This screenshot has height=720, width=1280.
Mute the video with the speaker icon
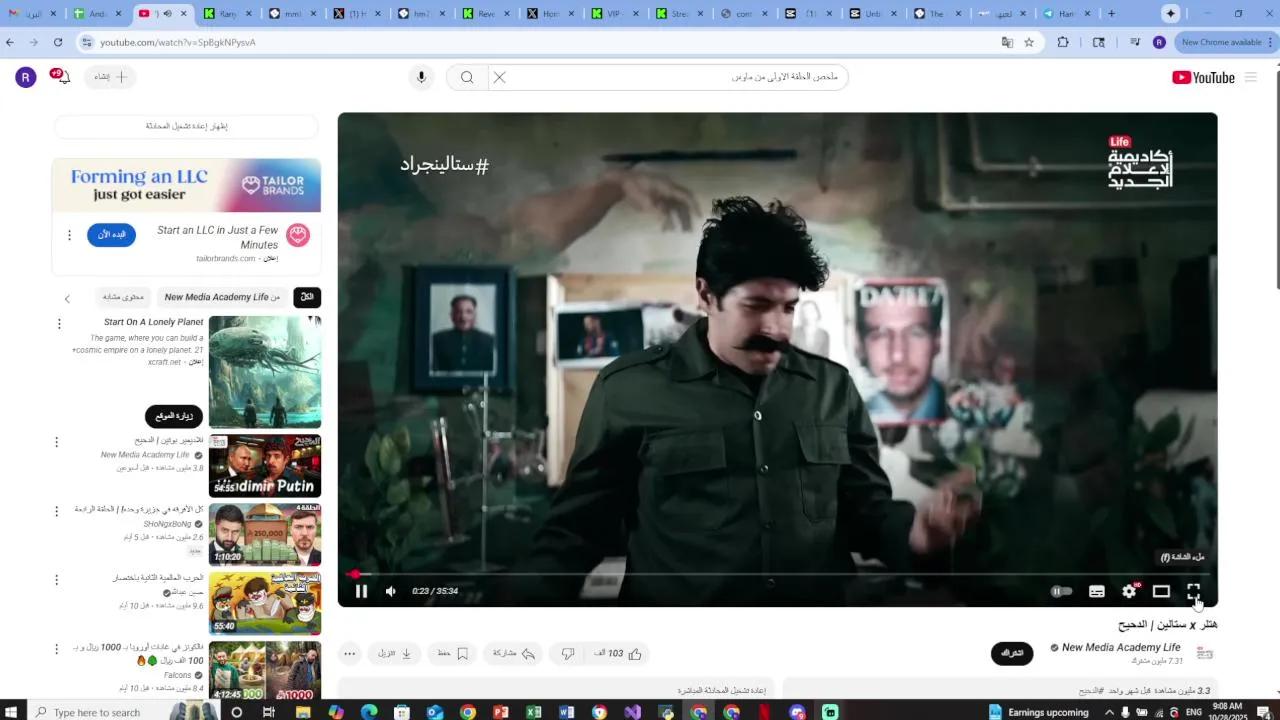pyautogui.click(x=391, y=591)
